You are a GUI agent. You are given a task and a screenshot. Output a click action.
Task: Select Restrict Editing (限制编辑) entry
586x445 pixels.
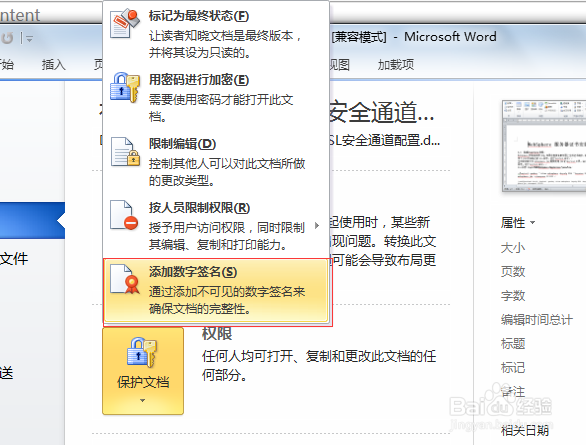[x=216, y=162]
